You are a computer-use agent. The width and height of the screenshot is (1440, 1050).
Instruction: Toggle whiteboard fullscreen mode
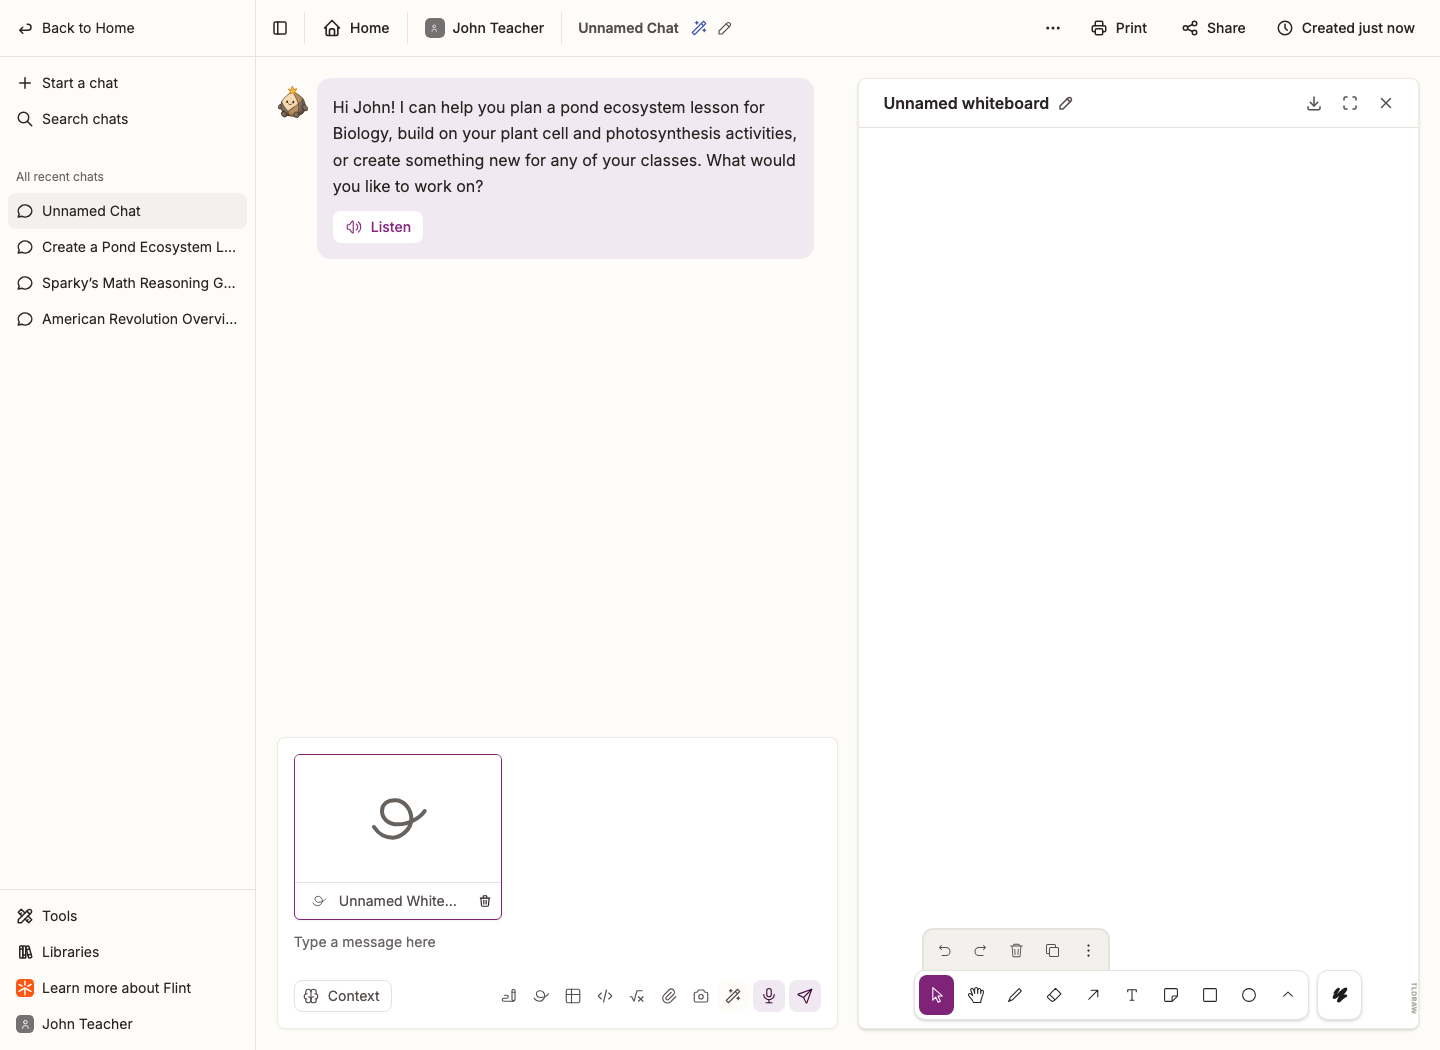click(1350, 103)
